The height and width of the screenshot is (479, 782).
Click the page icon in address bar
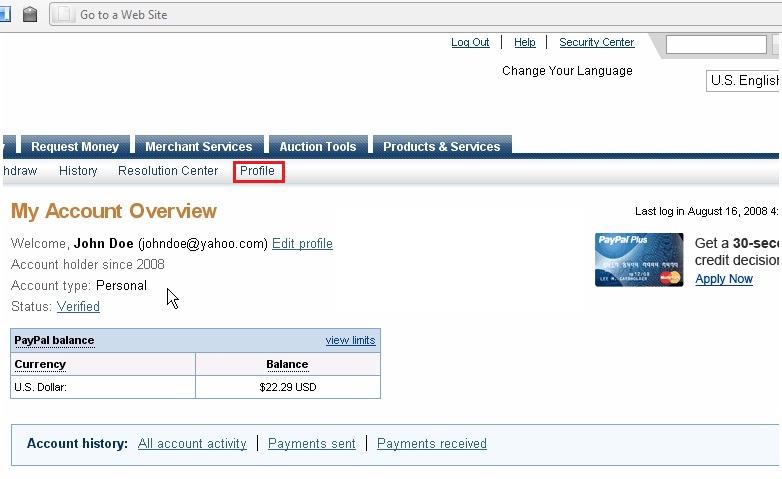coord(64,14)
